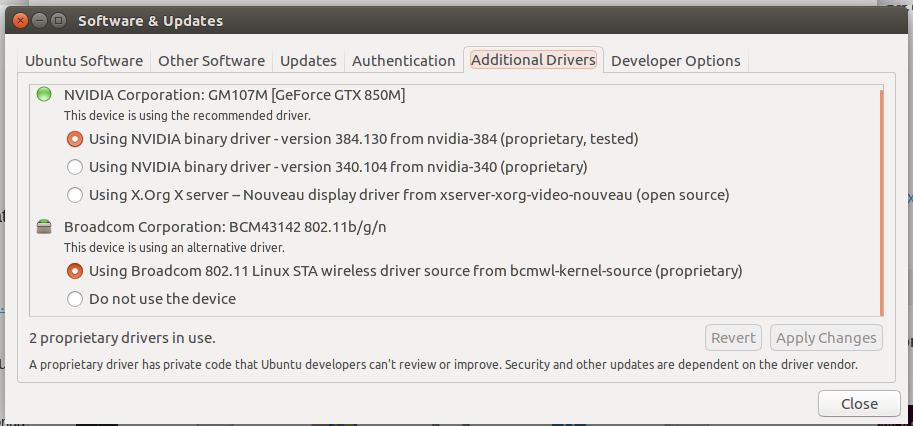Select Broadcom STA wireless driver bcmwl-kernel-source
Image resolution: width=913 pixels, height=426 pixels.
405,271
